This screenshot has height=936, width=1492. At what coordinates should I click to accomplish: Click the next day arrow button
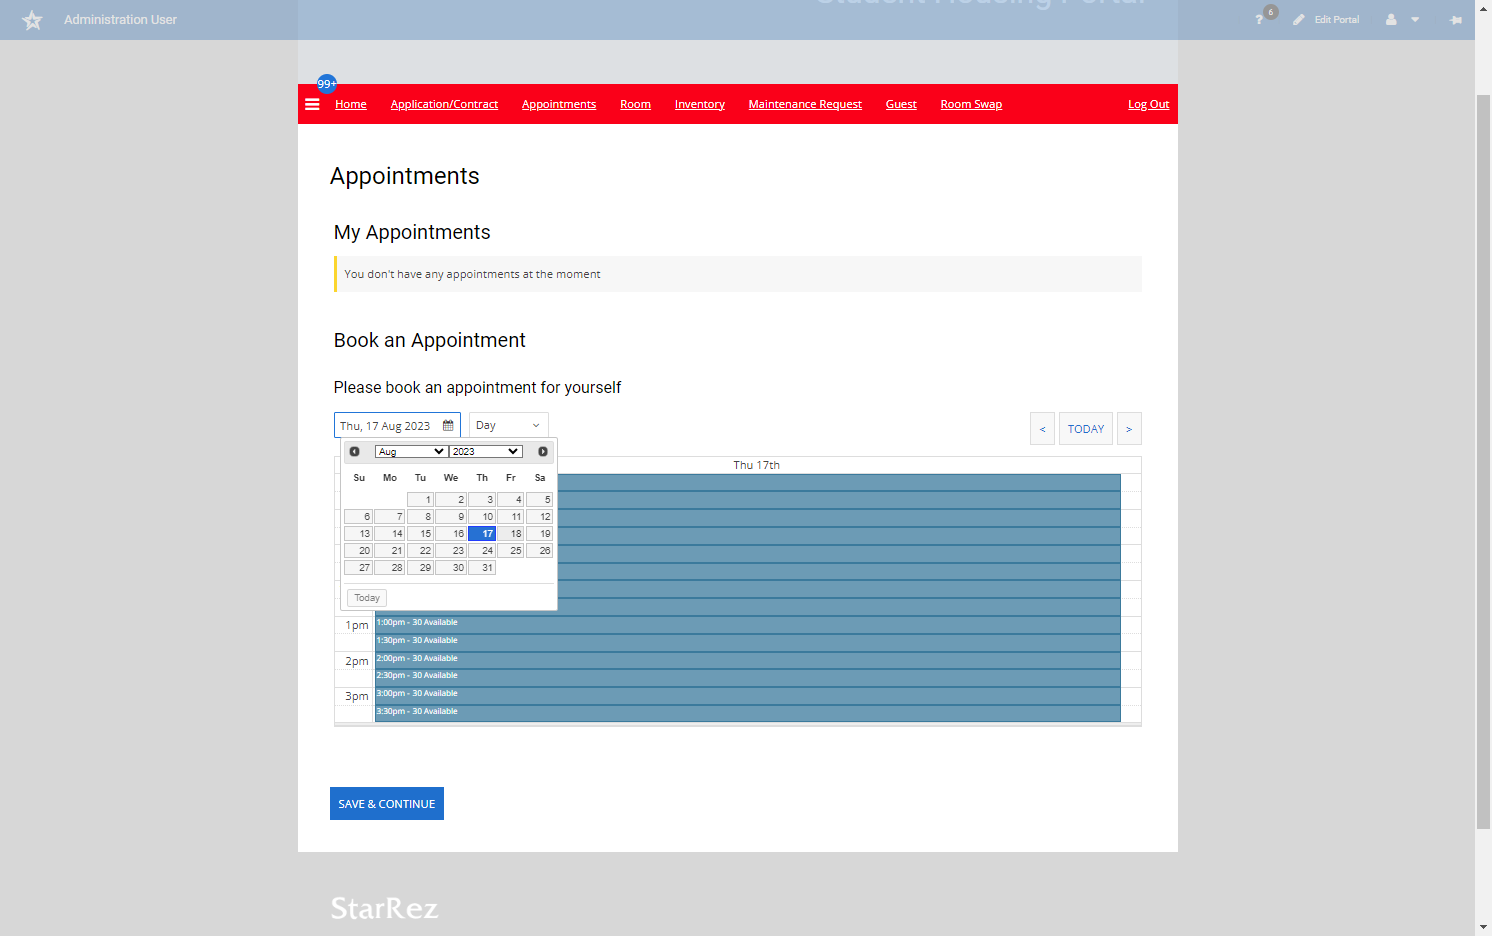1129,429
